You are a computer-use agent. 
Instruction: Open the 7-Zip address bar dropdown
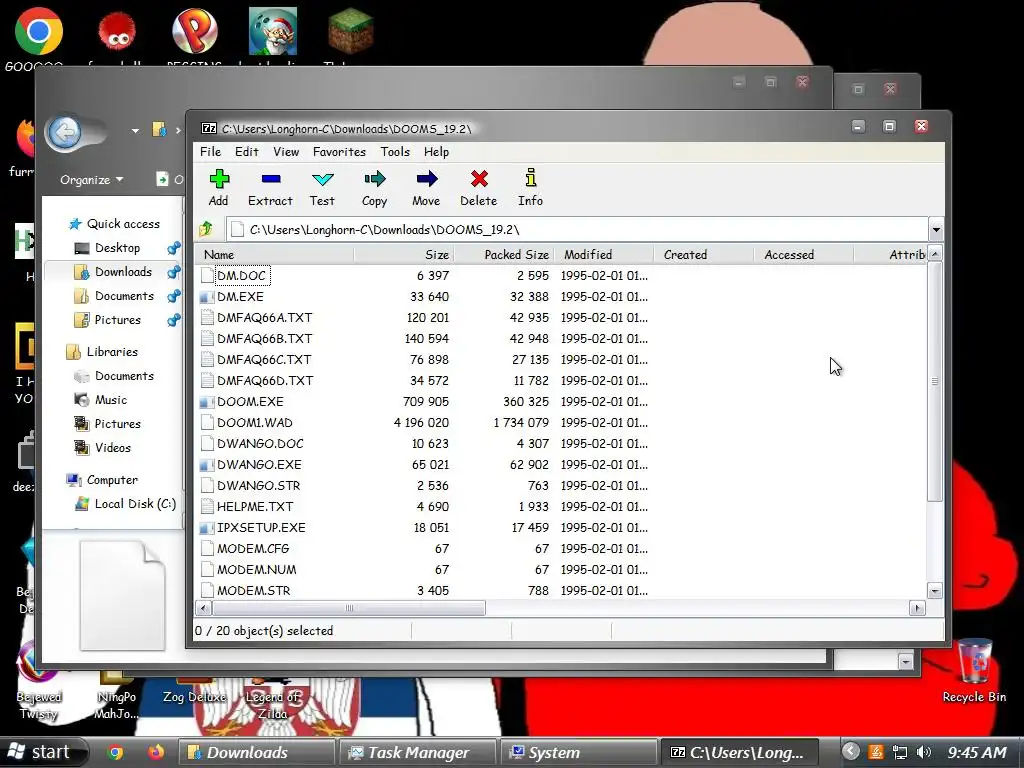936,230
